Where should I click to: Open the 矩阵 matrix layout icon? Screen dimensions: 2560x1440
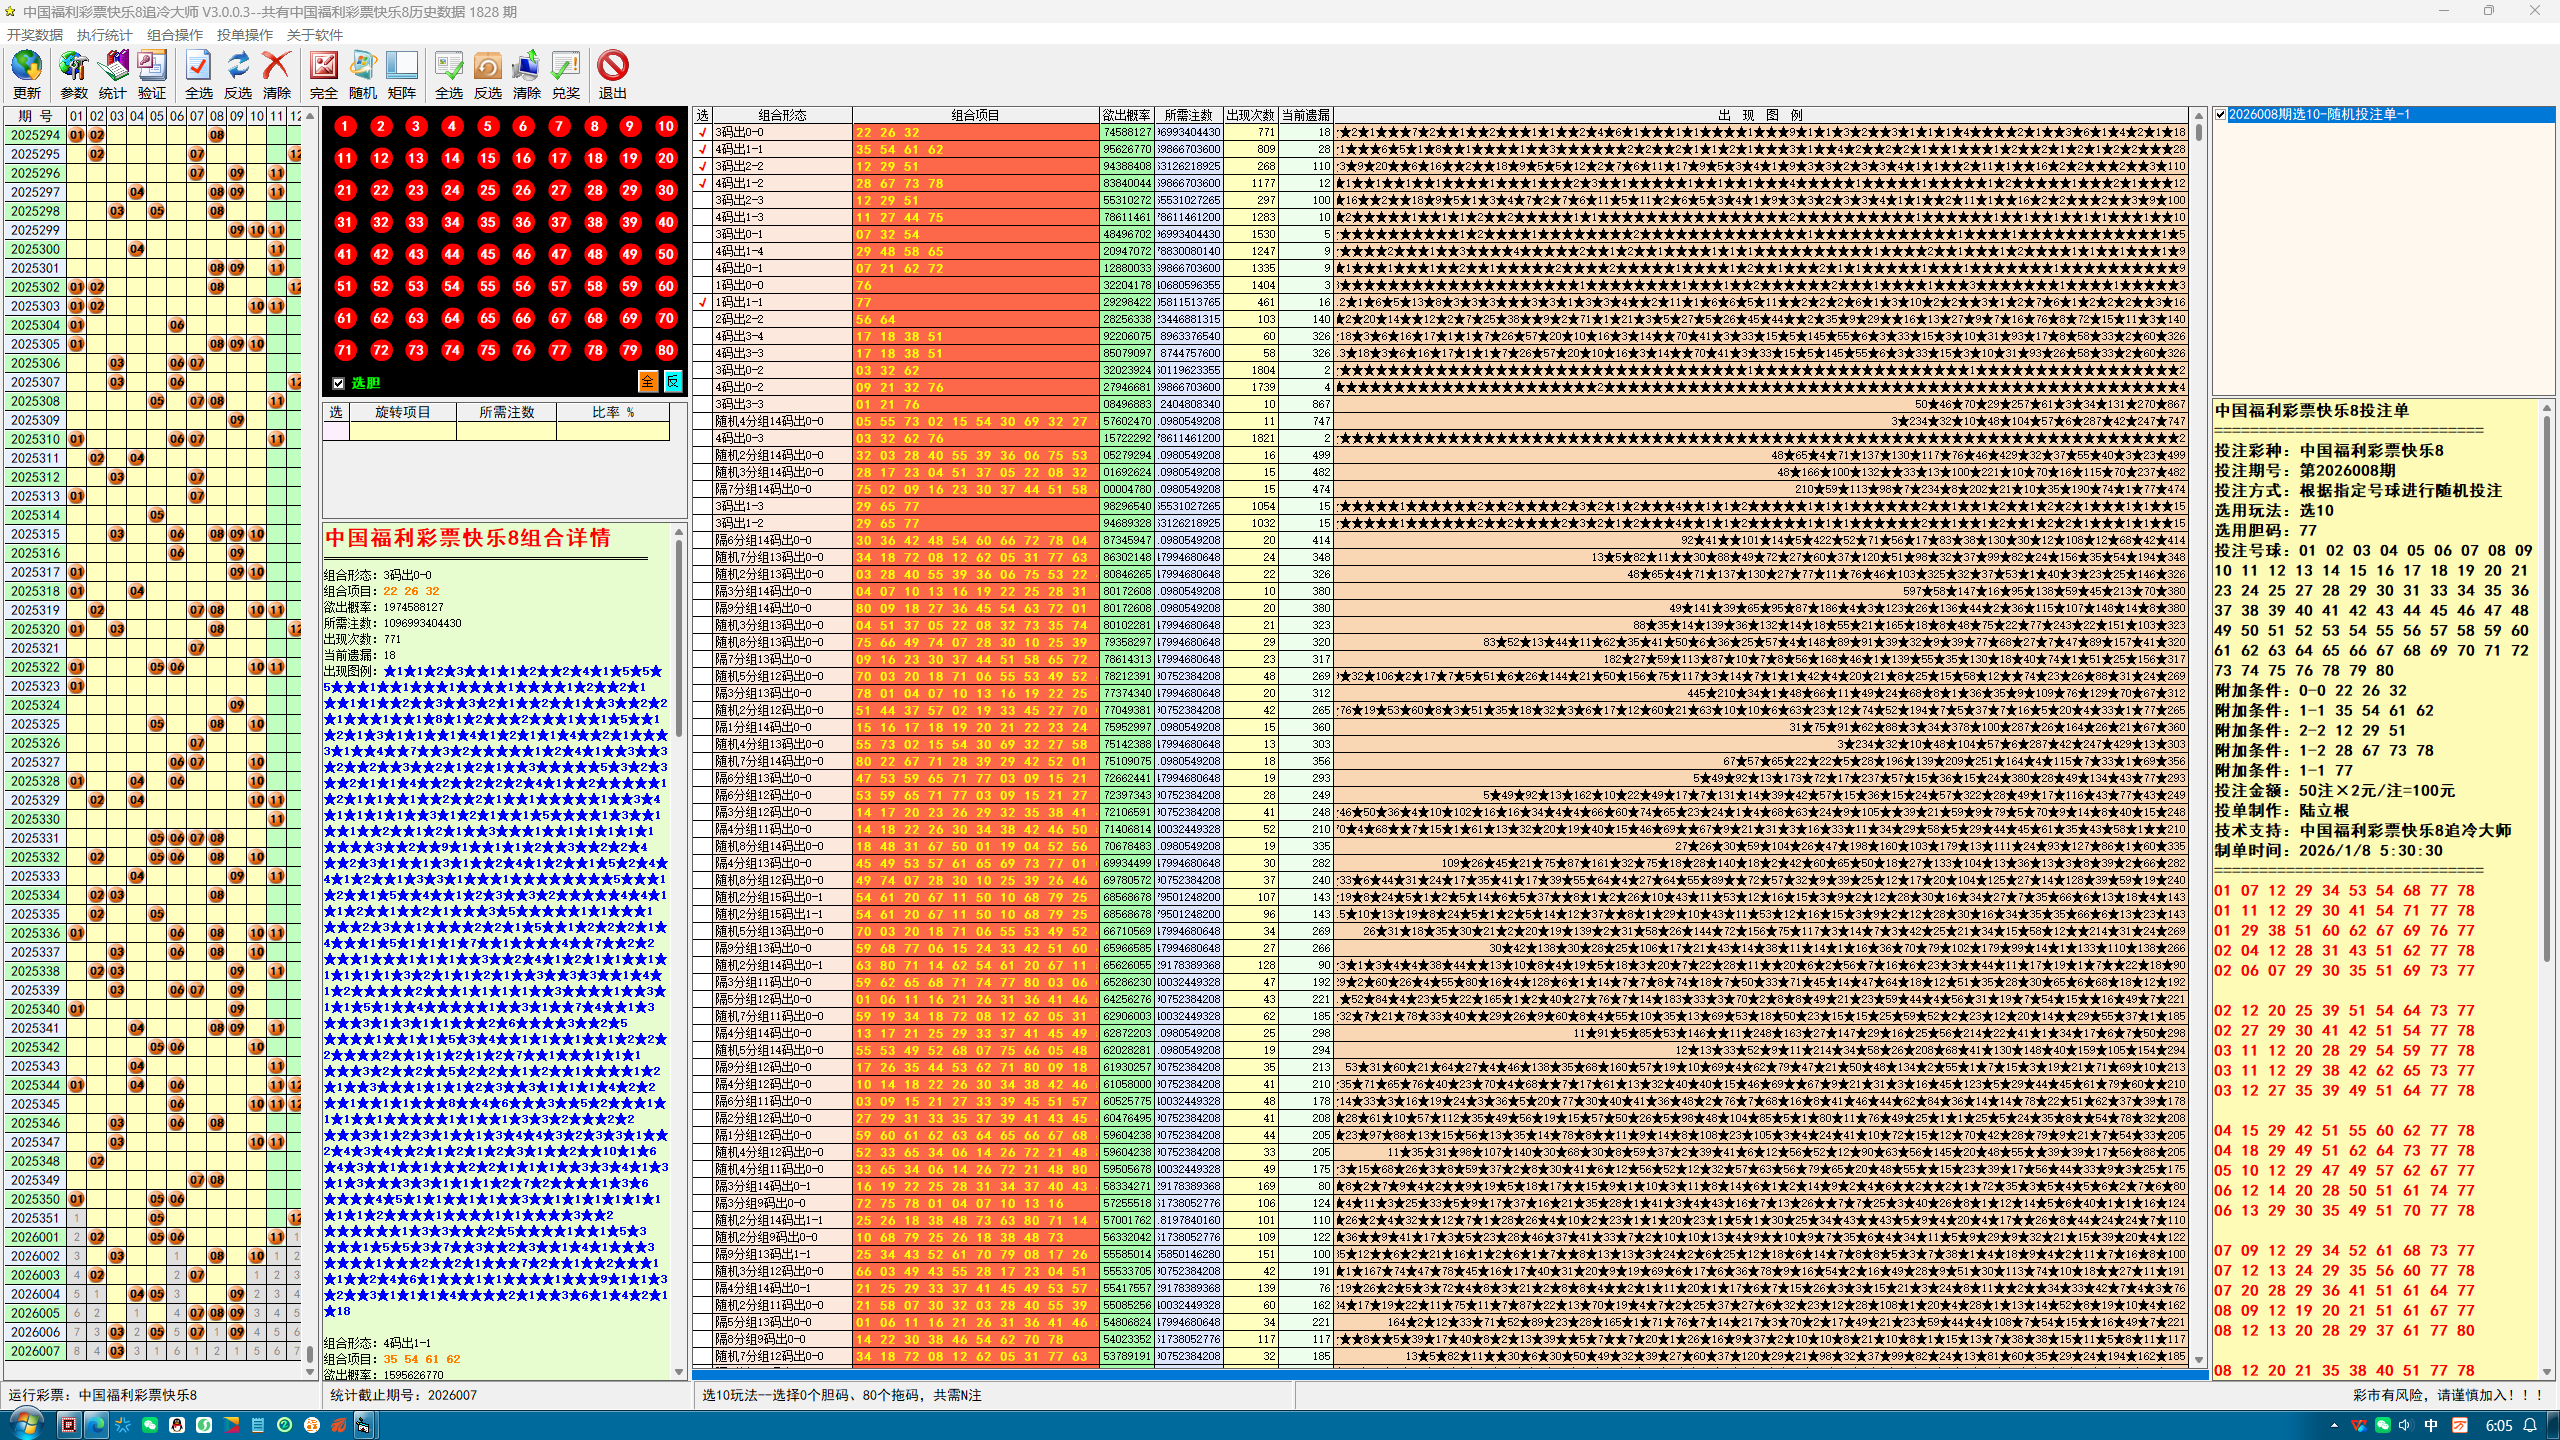coord(402,66)
